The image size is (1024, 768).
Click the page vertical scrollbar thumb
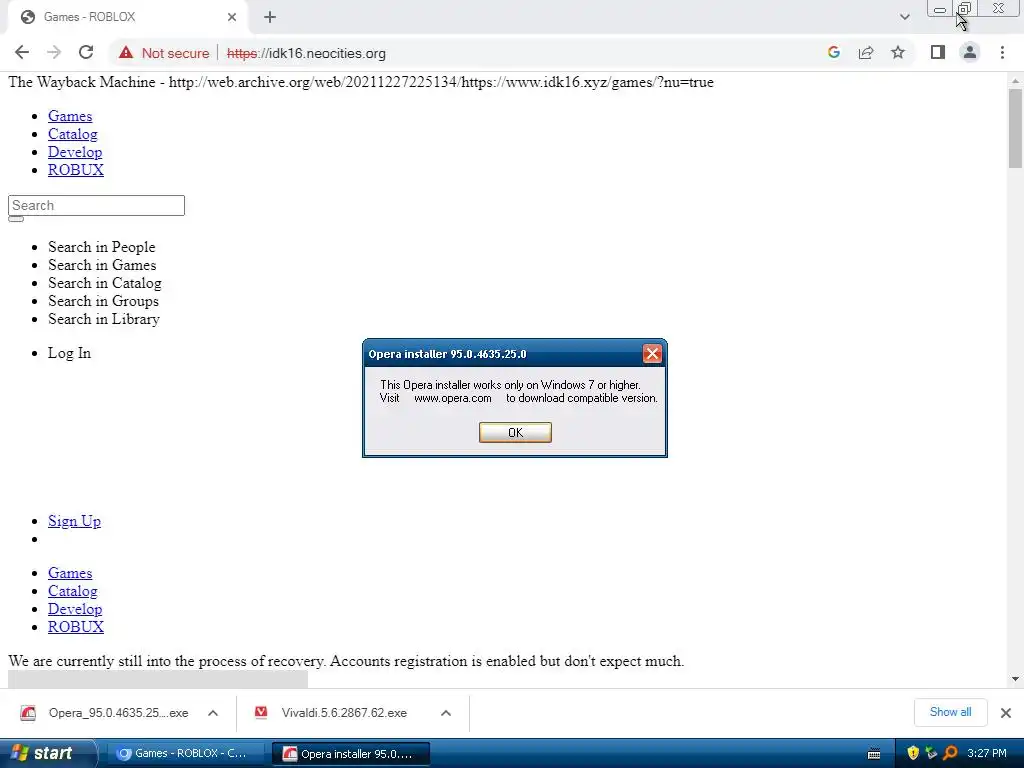coord(1015,128)
